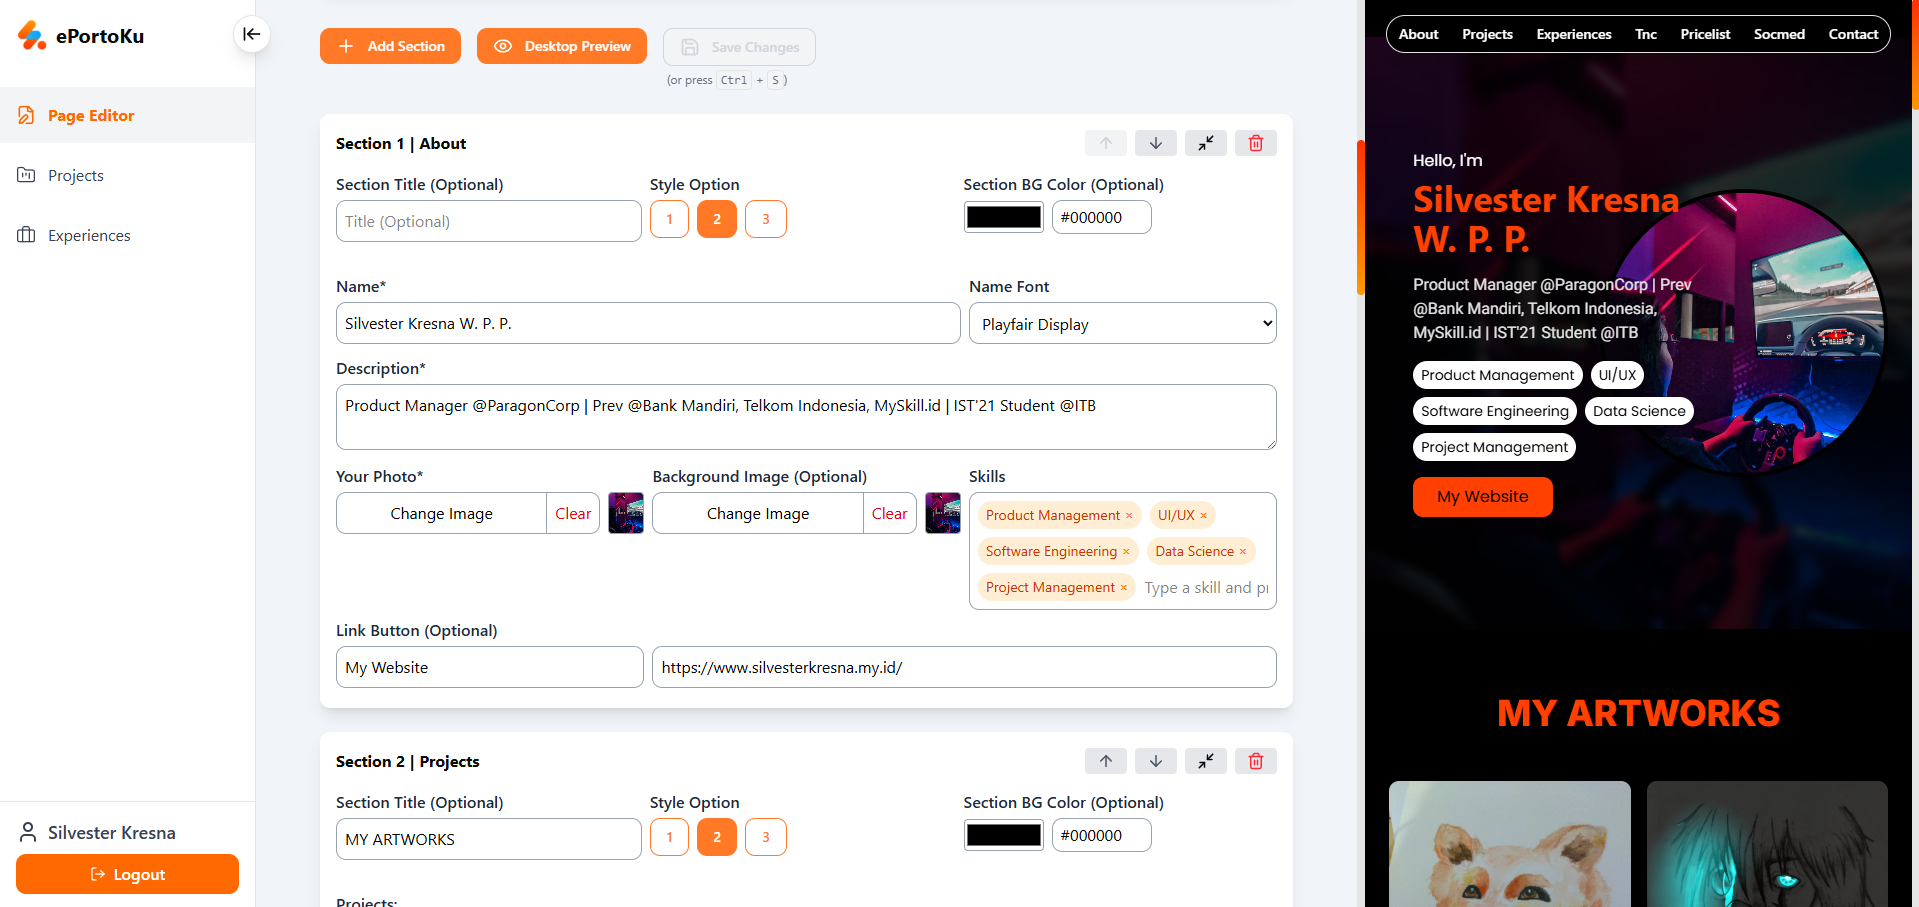
Task: Click the Add Section button
Action: pyautogui.click(x=390, y=46)
